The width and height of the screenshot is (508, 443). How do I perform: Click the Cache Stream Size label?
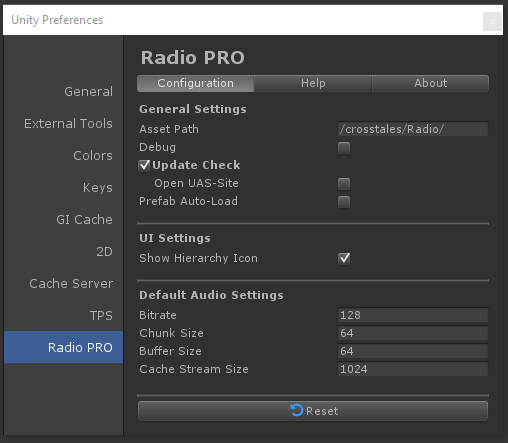click(194, 369)
